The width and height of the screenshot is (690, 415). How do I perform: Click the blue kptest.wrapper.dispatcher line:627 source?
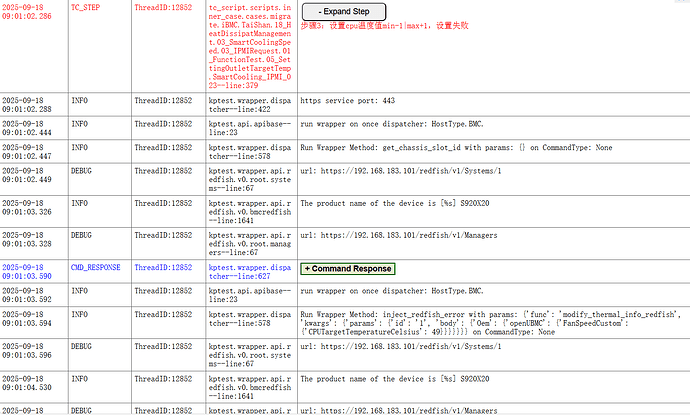tap(248, 273)
